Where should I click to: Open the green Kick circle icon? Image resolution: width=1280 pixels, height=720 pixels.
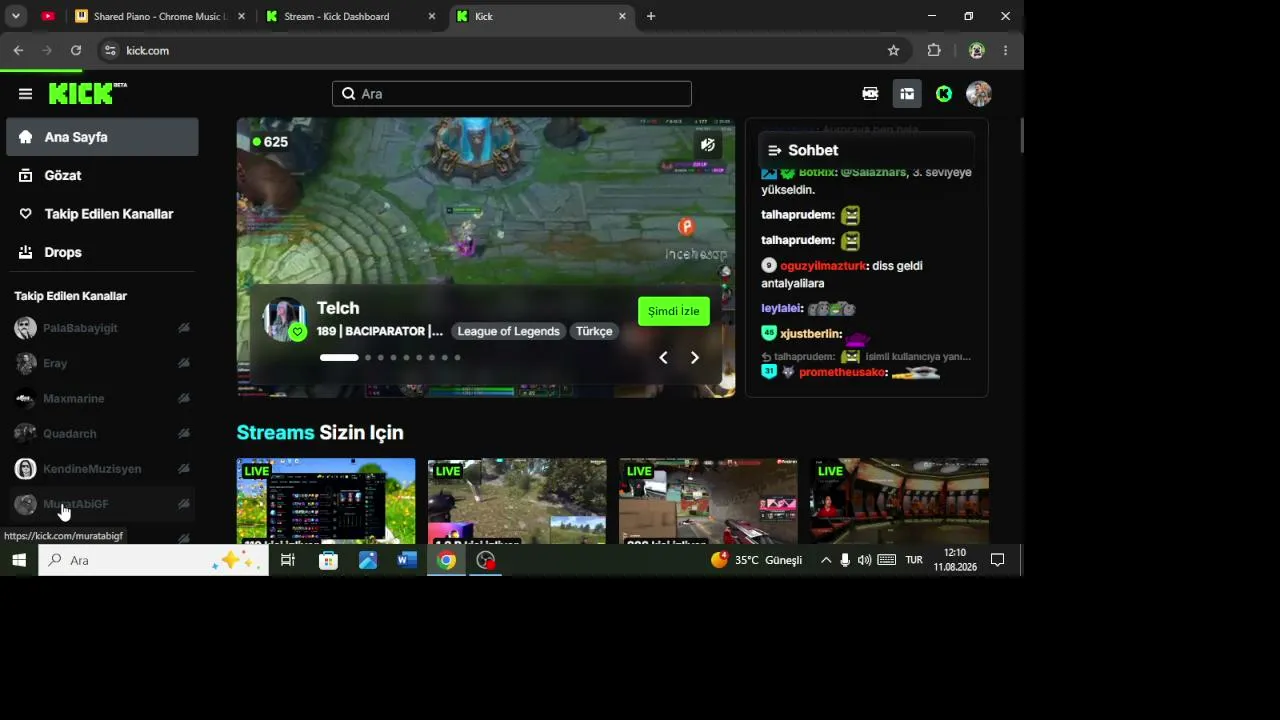click(944, 94)
